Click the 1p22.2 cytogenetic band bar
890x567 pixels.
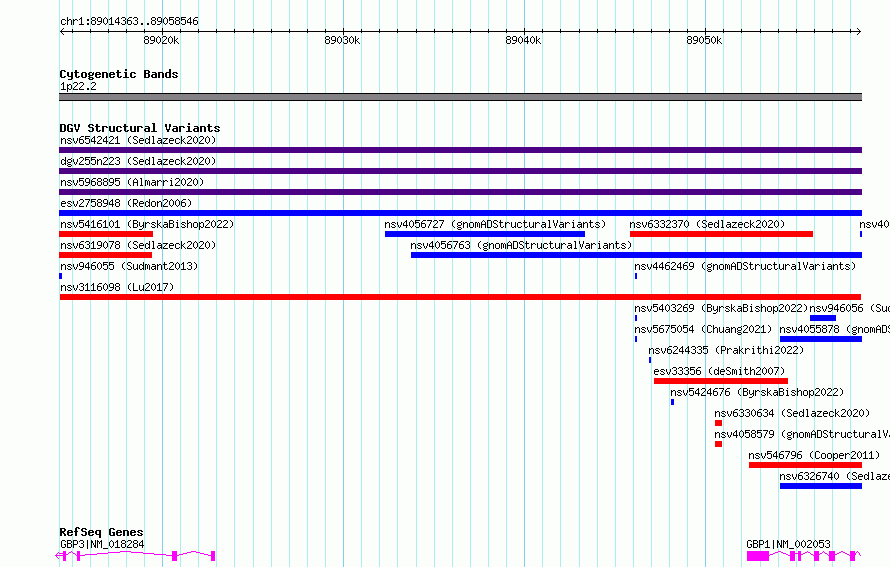point(460,97)
